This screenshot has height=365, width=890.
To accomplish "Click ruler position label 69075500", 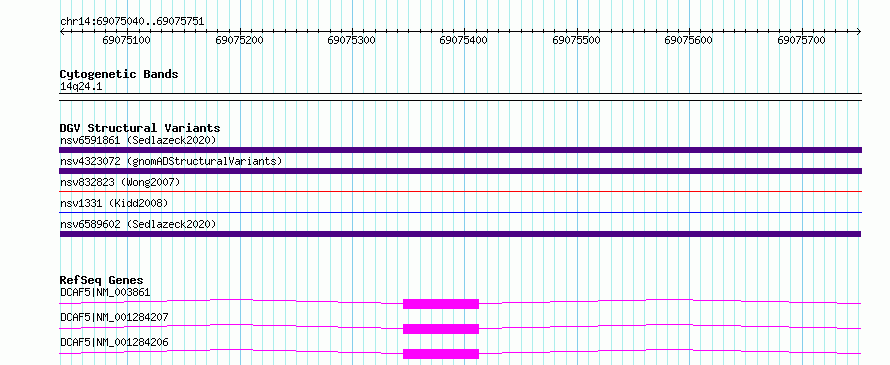I will [x=576, y=40].
